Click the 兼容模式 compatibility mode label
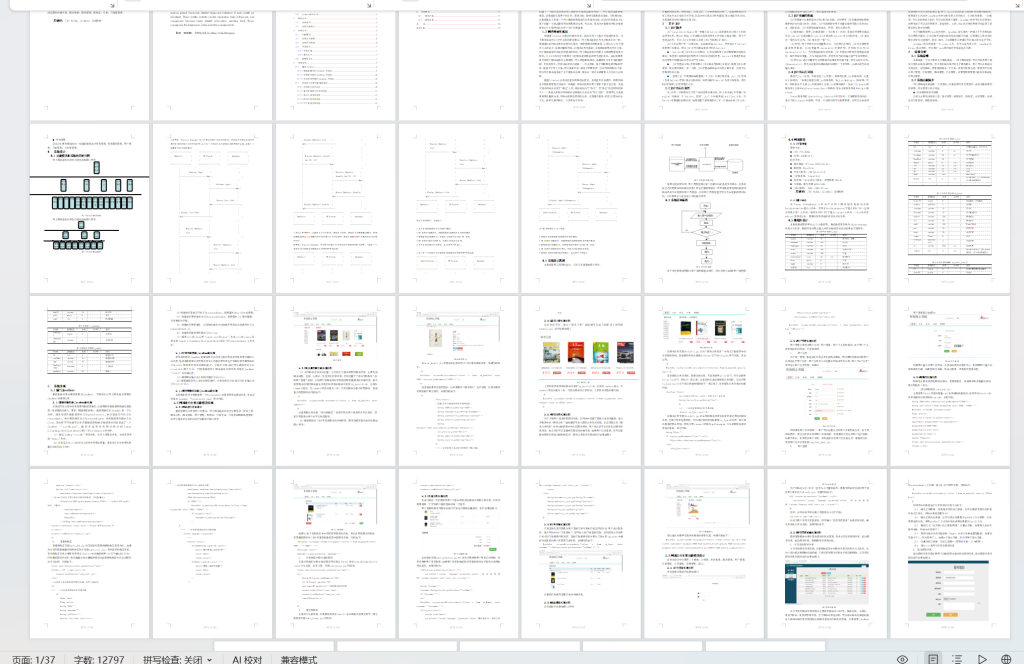The width and height of the screenshot is (1024, 664). [x=298, y=659]
